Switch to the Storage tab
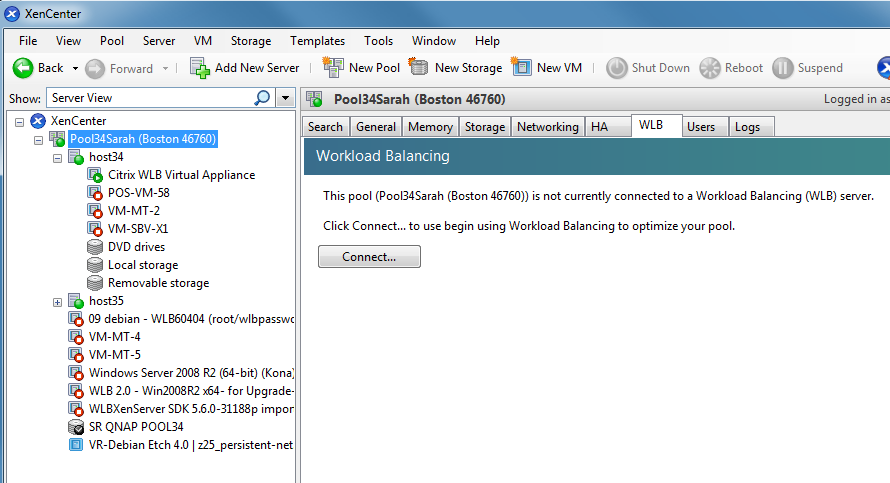Screen dimensions: 890x483 (485, 127)
